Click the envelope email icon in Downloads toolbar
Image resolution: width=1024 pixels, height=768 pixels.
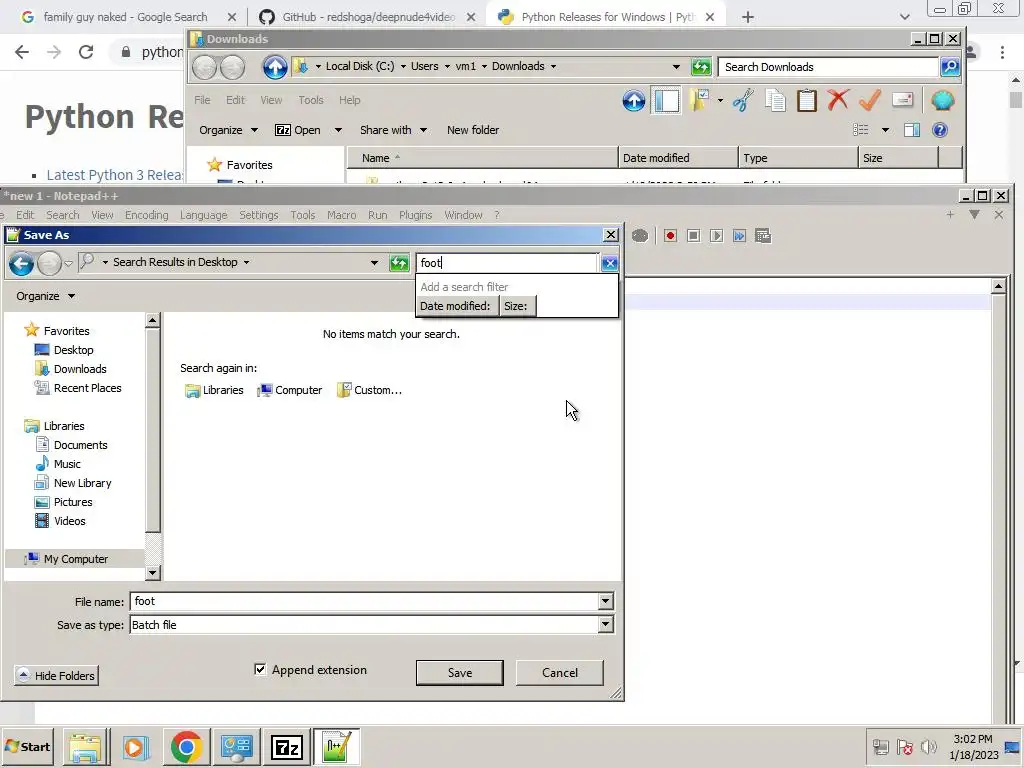(903, 100)
